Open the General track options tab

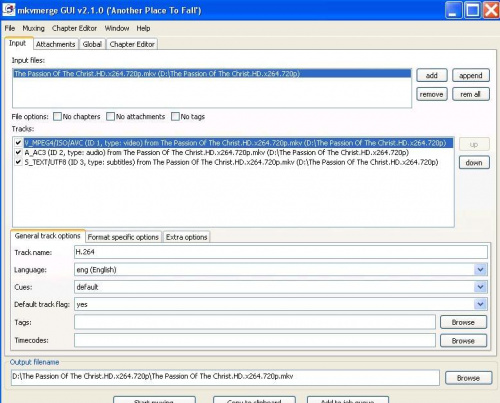pos(48,236)
